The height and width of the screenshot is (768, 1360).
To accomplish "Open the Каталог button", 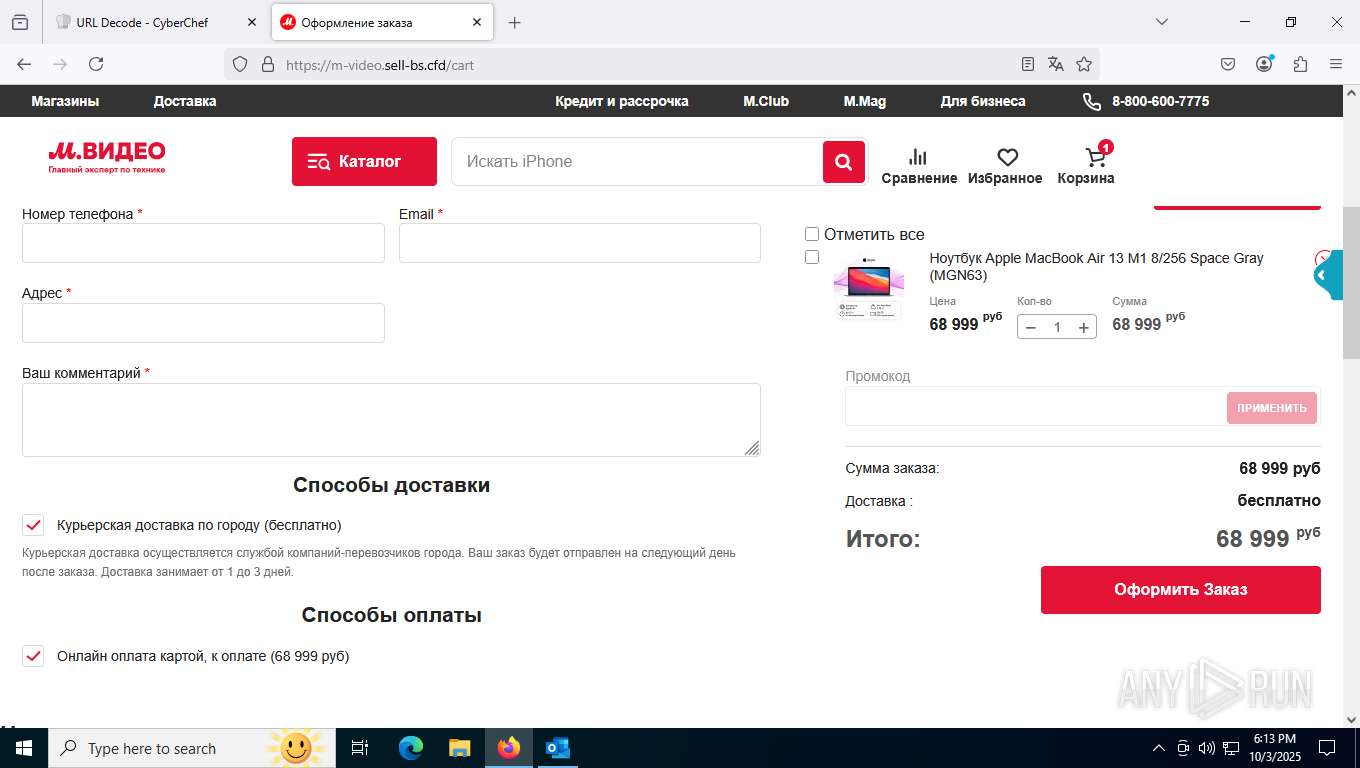I will coord(364,161).
